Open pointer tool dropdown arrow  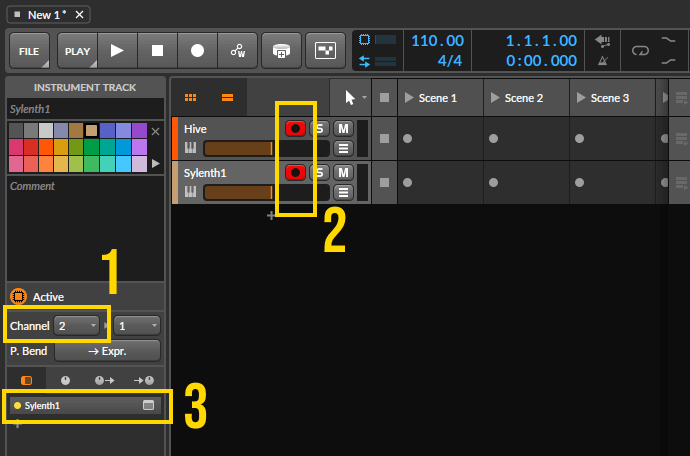pos(364,97)
